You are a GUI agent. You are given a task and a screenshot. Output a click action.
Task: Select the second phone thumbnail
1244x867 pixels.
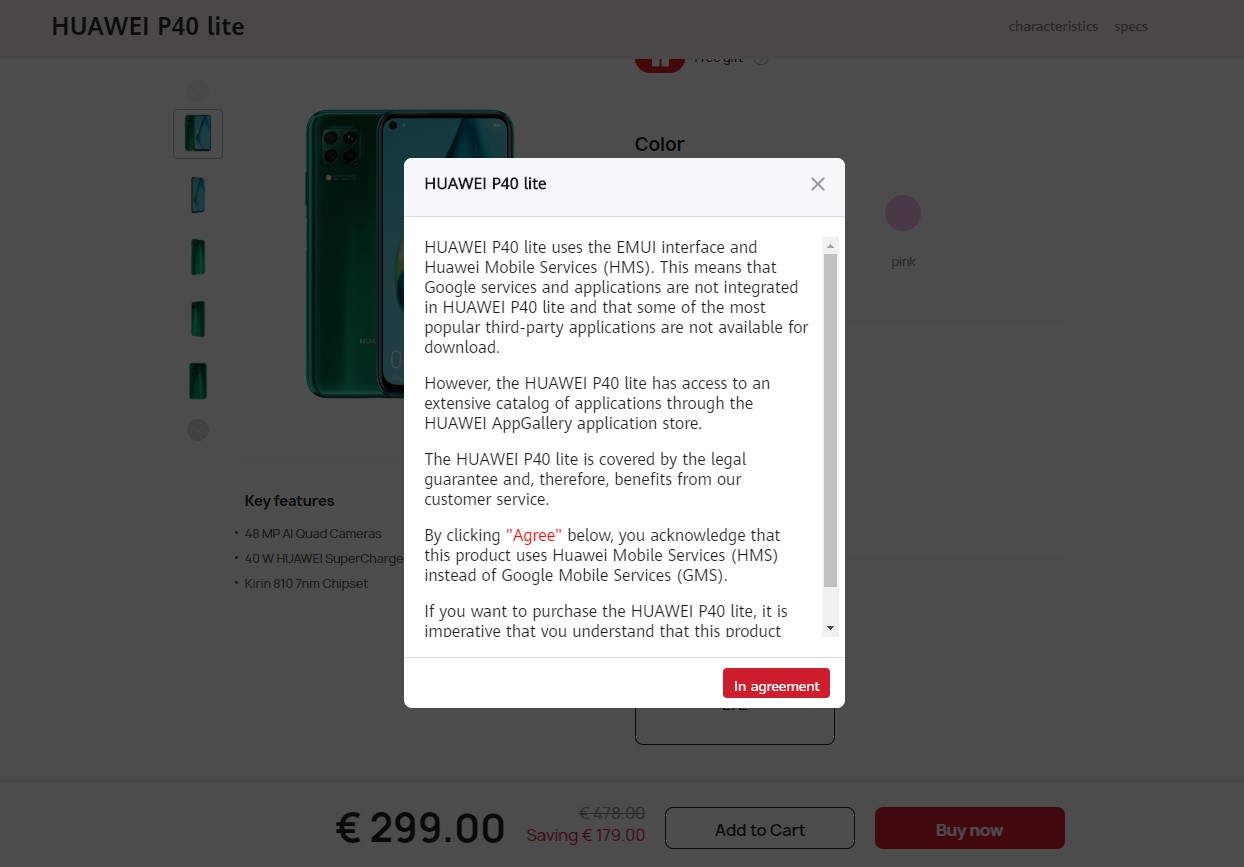pyautogui.click(x=198, y=195)
